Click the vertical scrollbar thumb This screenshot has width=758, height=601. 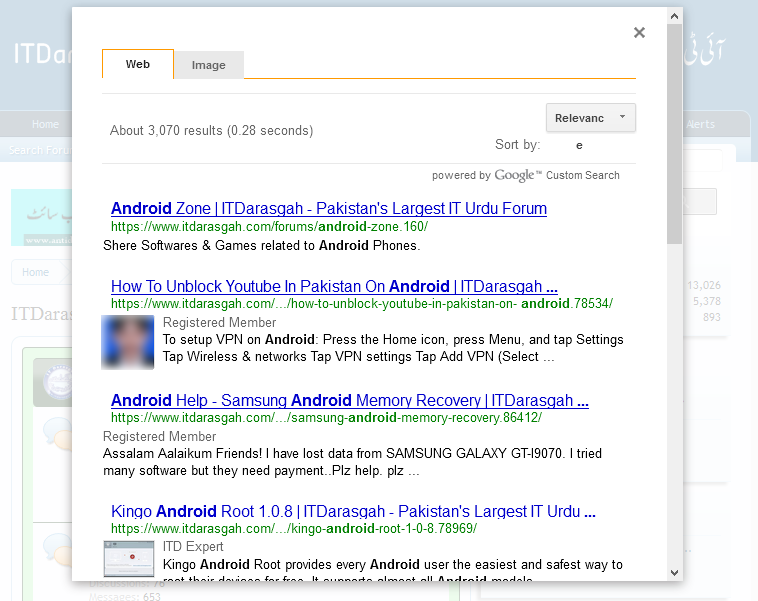click(674, 134)
